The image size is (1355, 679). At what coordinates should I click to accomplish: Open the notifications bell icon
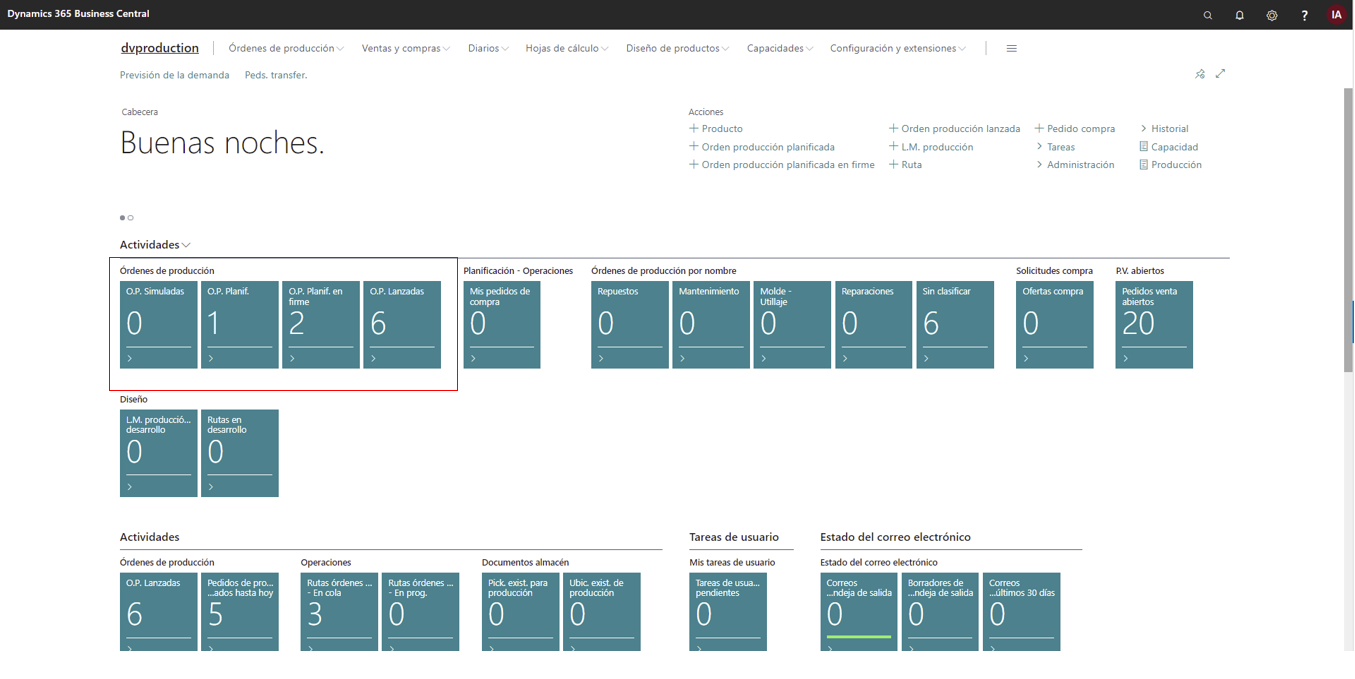[1240, 15]
